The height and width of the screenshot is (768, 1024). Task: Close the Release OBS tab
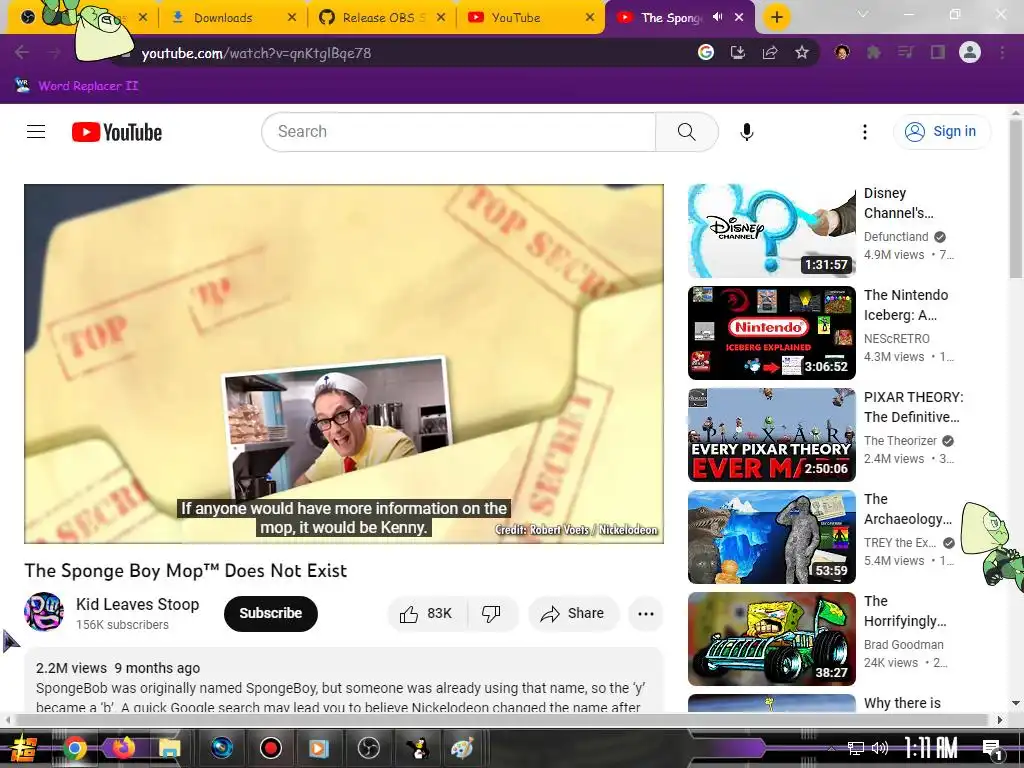[x=441, y=18]
